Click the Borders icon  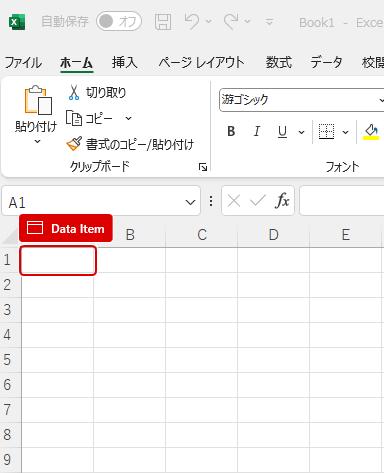[326, 132]
